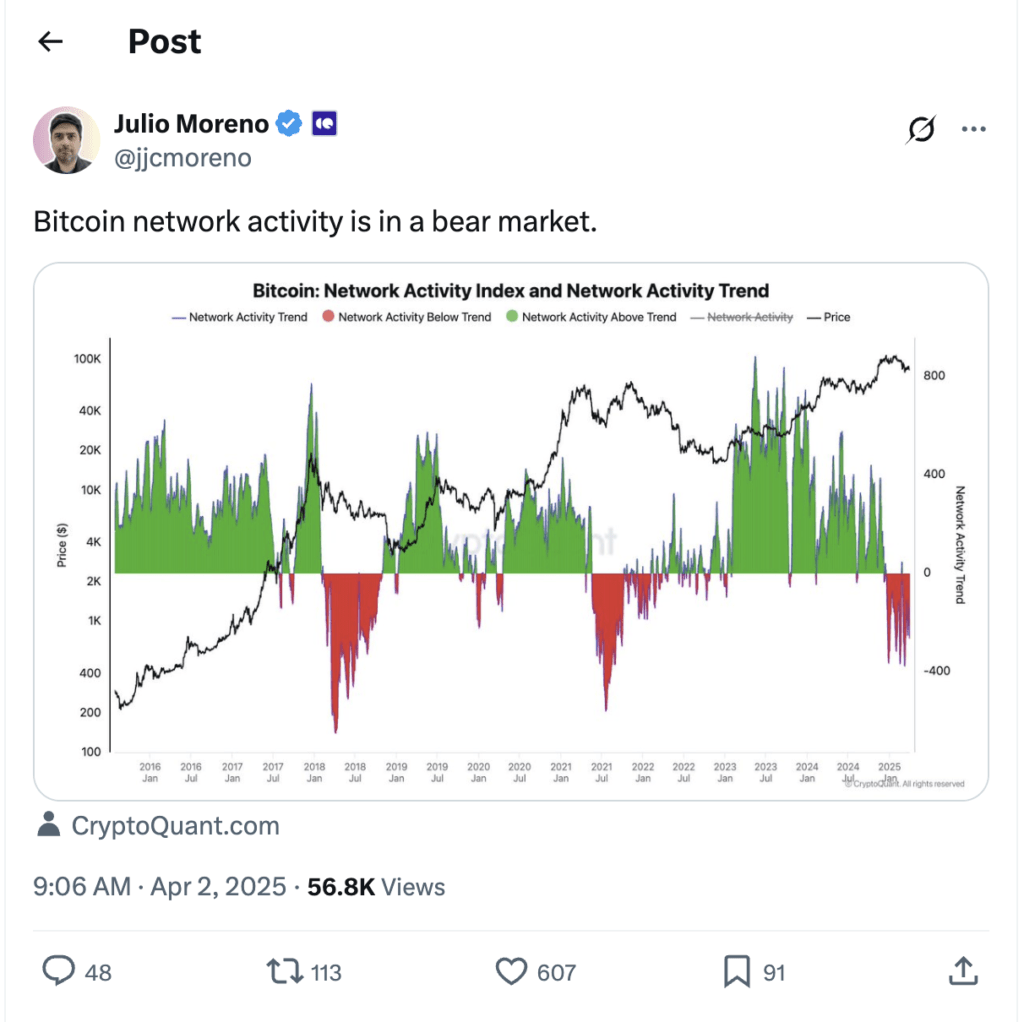Click the blue verified checkmark badge

[289, 123]
